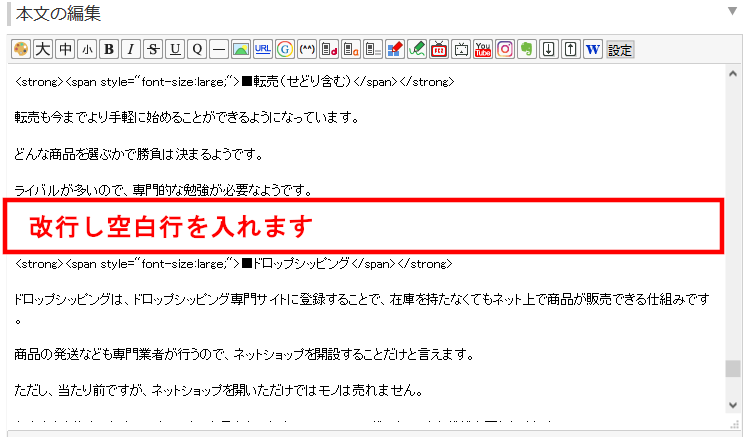Click the document icon with orange a
The width and height of the screenshot is (748, 437).
pyautogui.click(x=351, y=49)
